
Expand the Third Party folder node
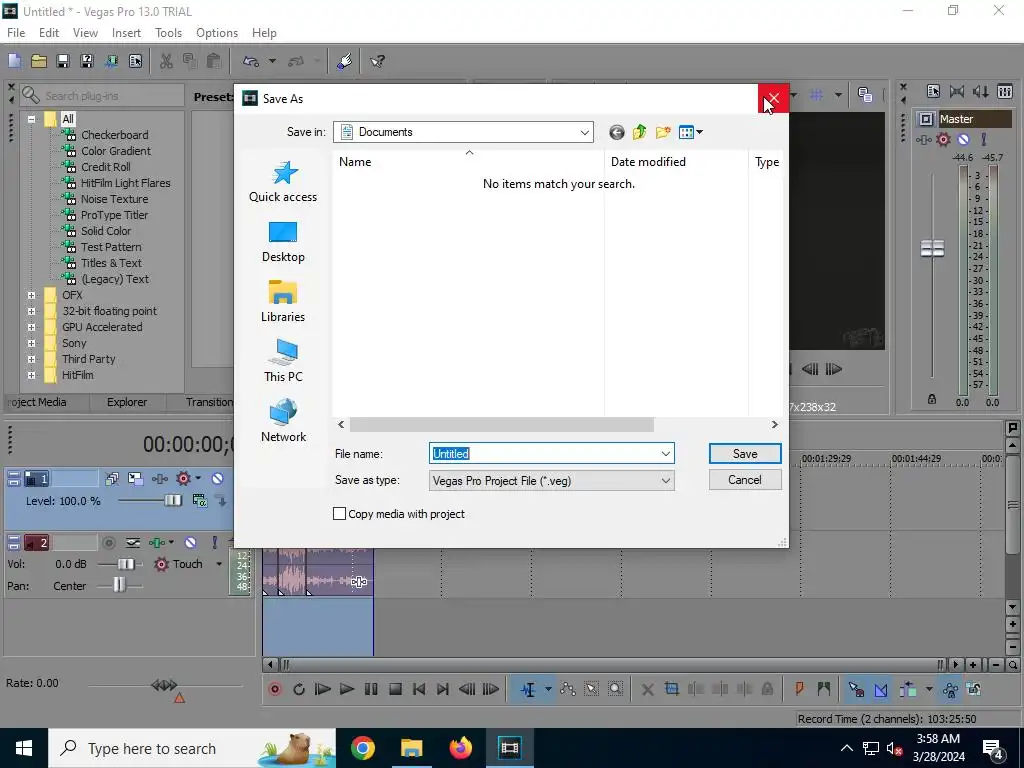click(x=31, y=359)
